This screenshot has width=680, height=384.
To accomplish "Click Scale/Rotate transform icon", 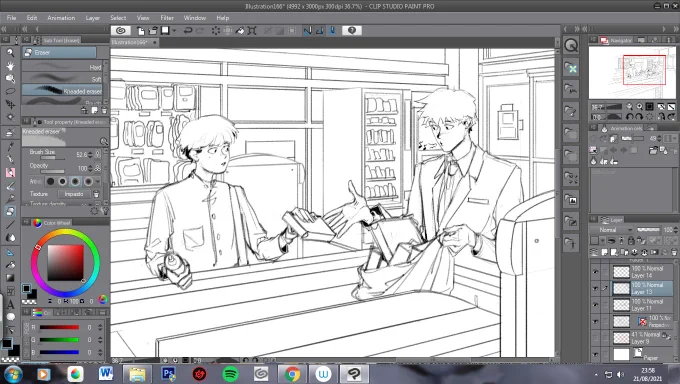I will (252, 30).
